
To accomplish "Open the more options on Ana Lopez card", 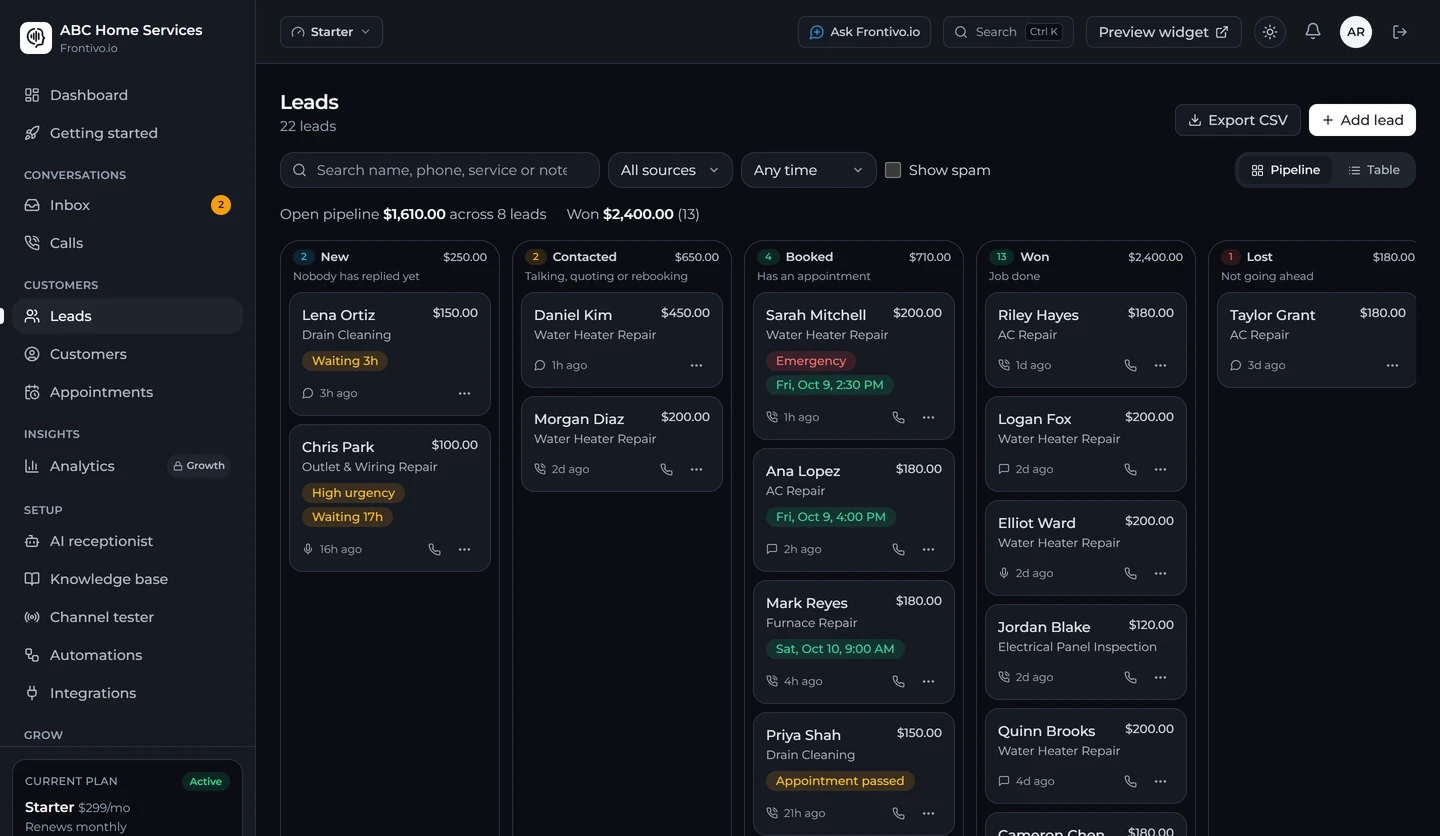I will (928, 549).
